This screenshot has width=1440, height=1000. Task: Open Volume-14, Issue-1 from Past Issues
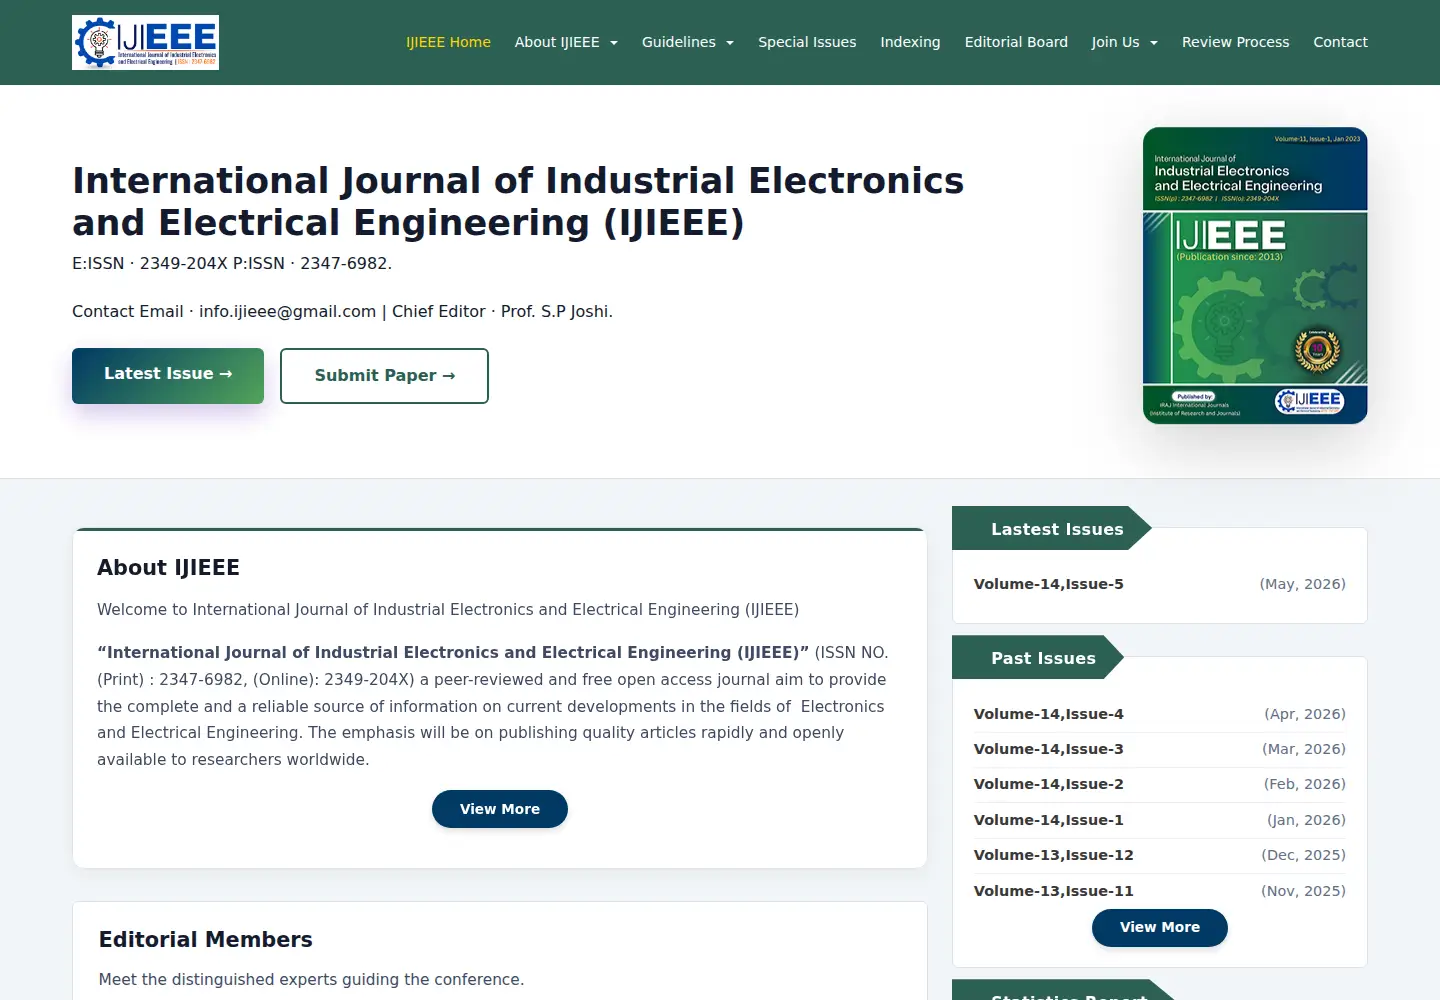coord(1049,820)
